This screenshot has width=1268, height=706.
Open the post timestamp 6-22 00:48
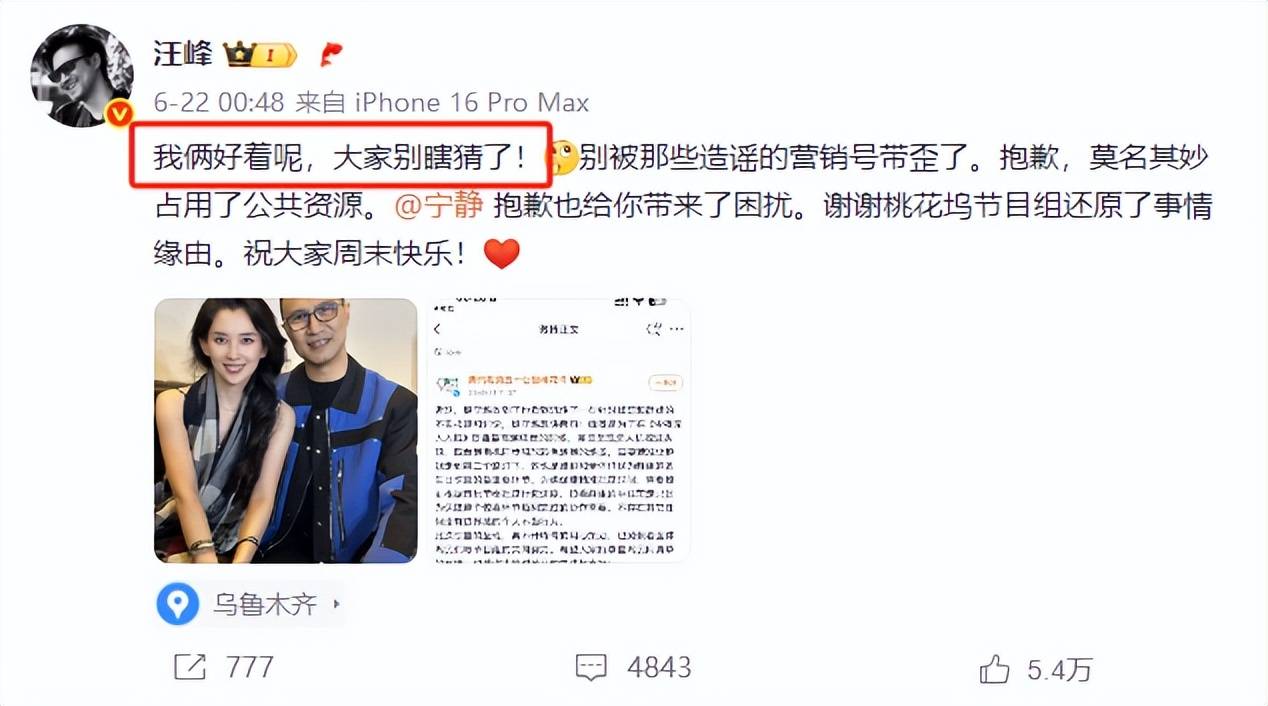220,103
